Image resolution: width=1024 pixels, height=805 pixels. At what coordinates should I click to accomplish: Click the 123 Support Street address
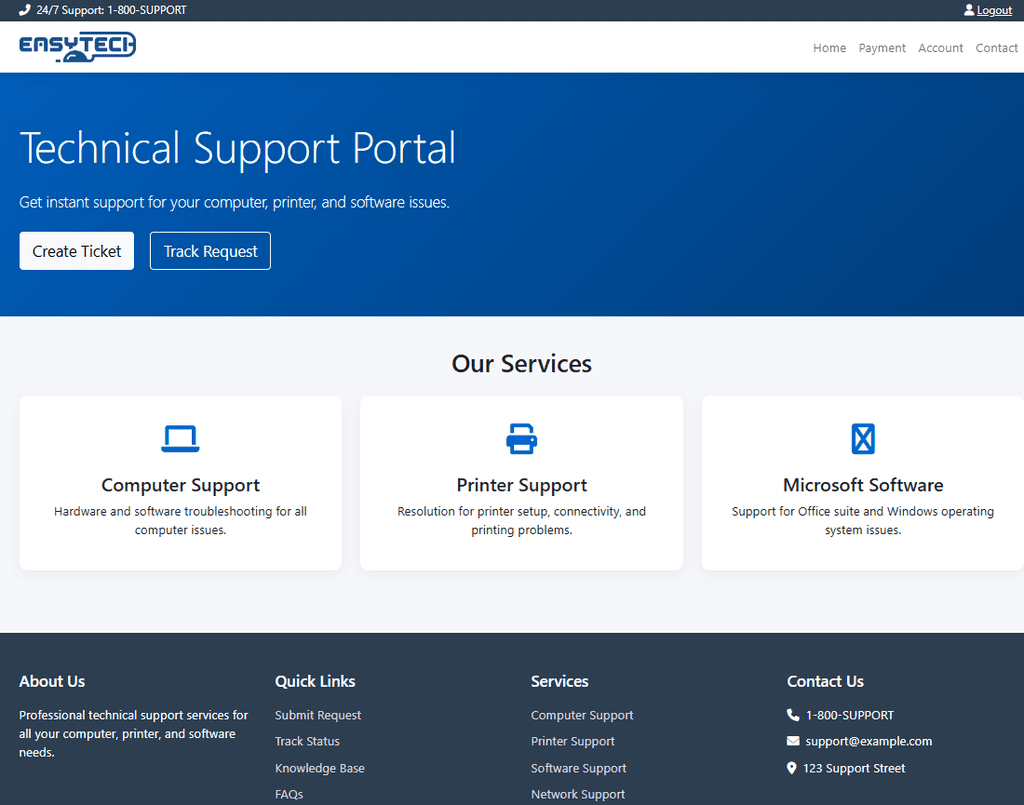(854, 768)
